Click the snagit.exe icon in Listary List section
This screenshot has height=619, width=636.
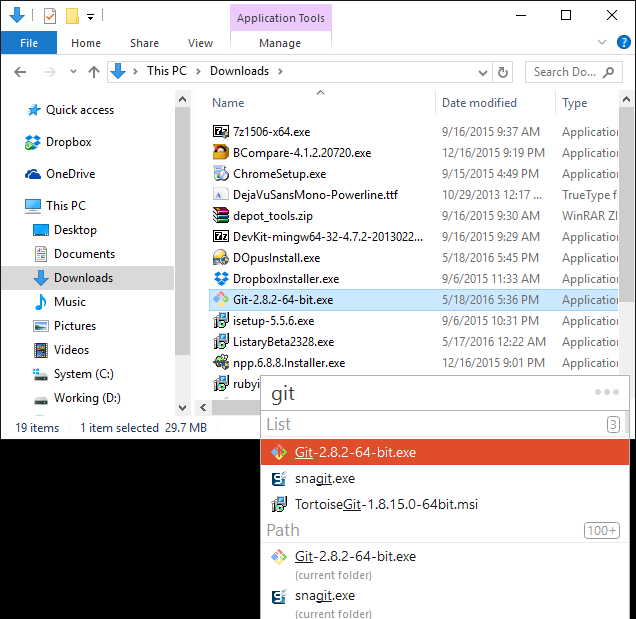click(x=279, y=479)
